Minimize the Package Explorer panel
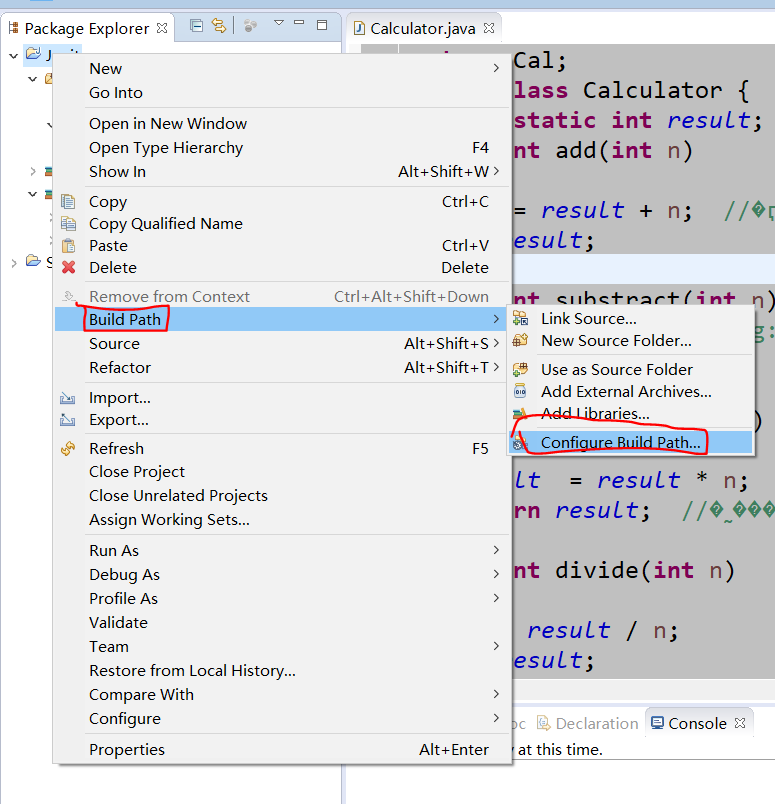The image size is (775, 804). coord(300,23)
